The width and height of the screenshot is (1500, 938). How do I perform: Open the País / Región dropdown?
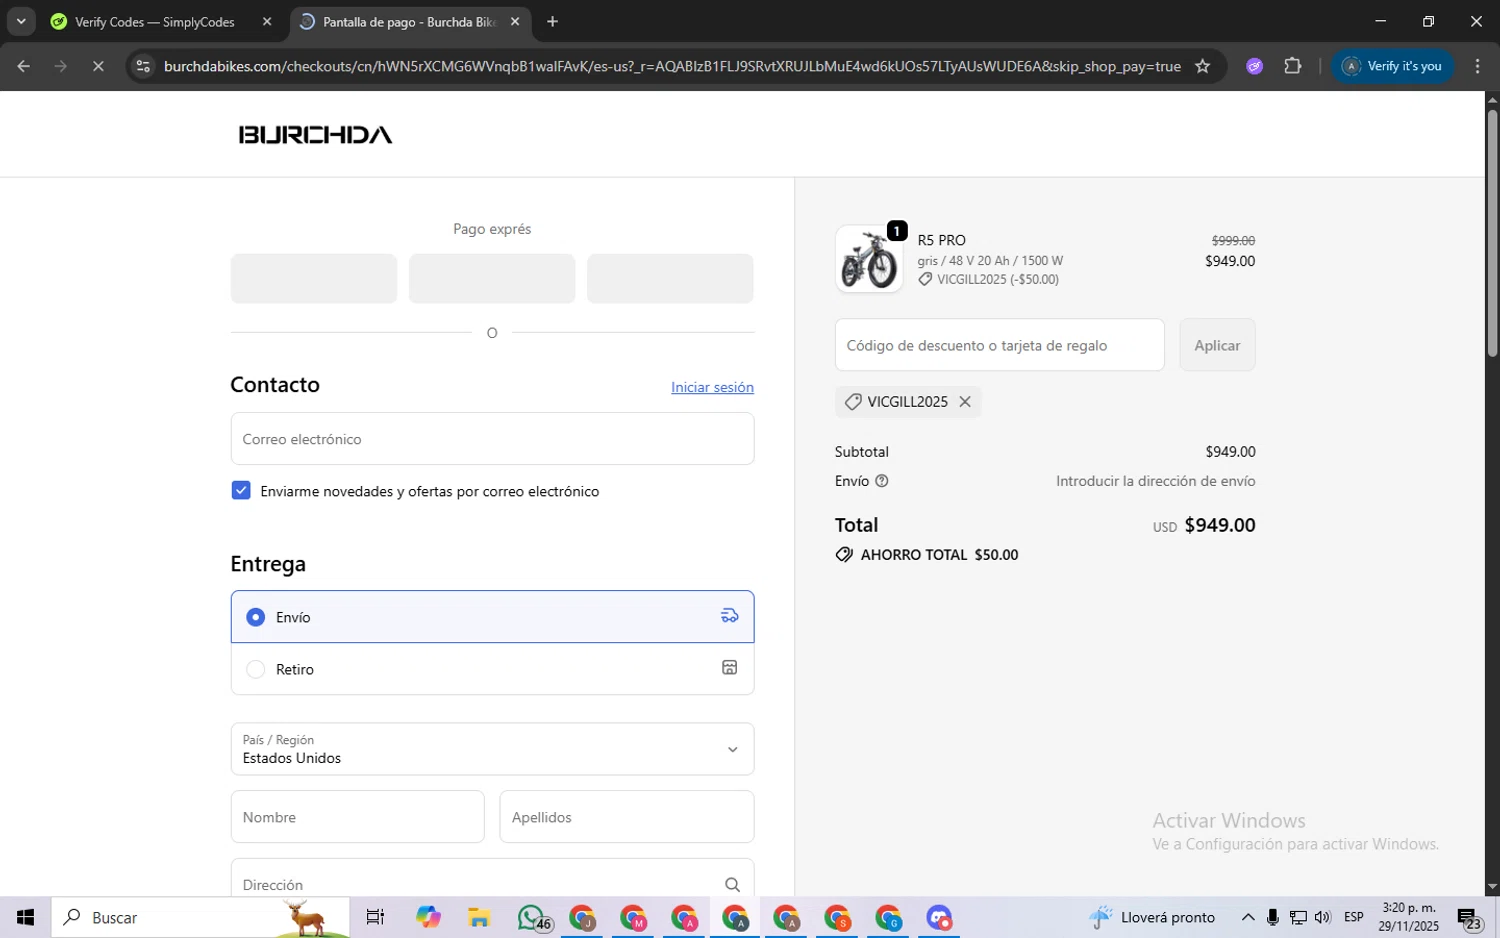pyautogui.click(x=492, y=749)
